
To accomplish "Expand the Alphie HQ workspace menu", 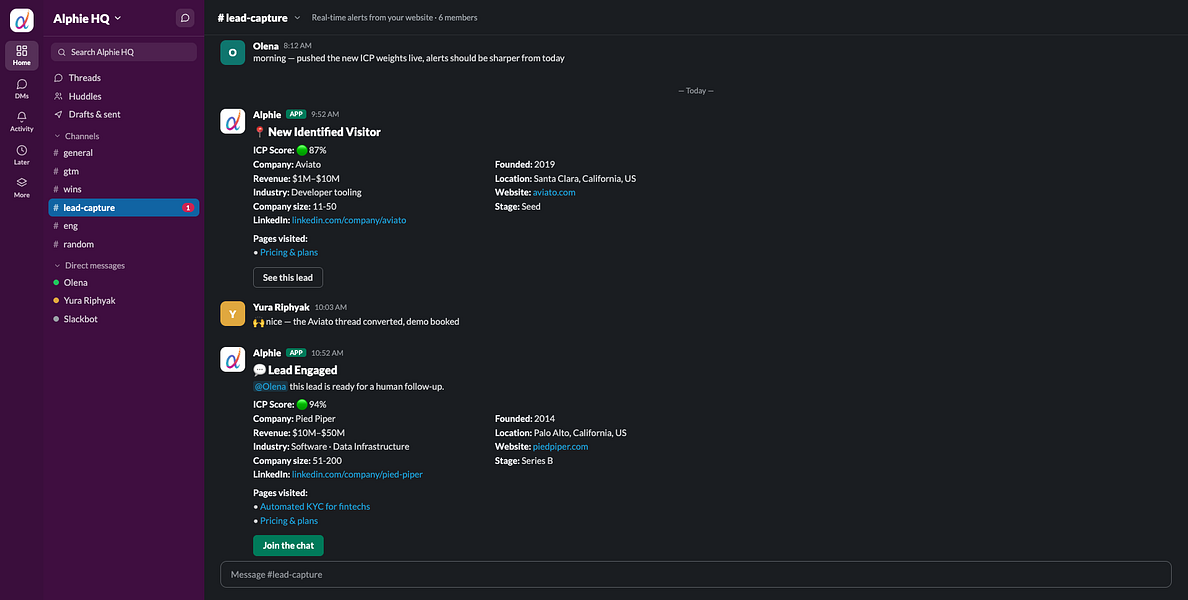I will [x=87, y=19].
